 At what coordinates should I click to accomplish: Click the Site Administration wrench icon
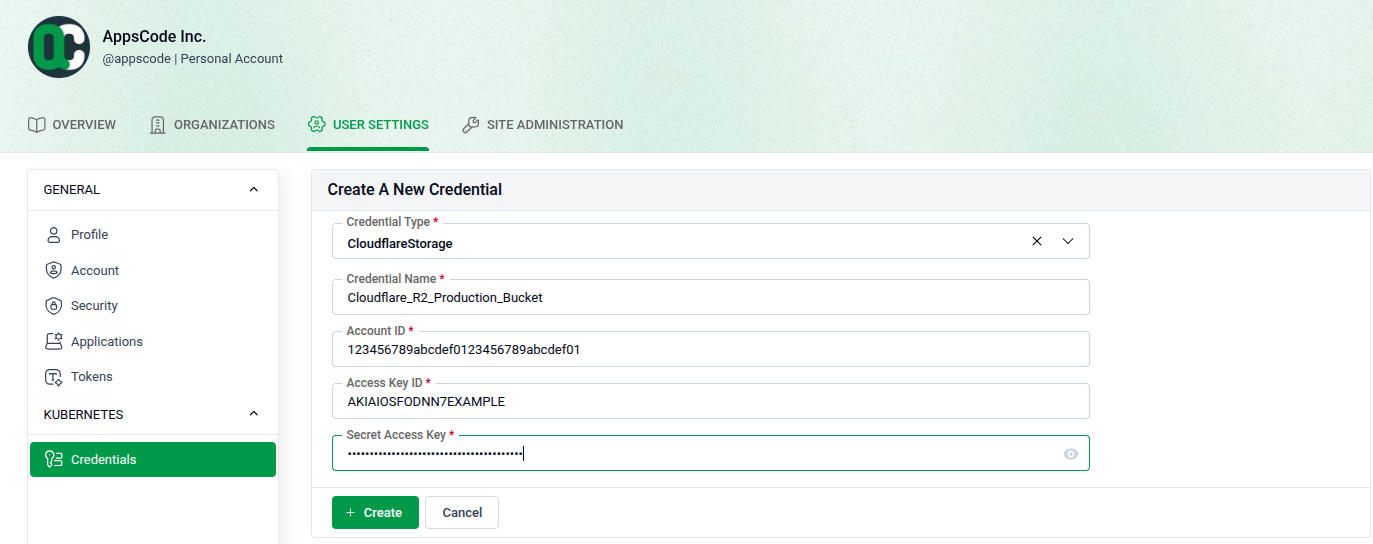coord(470,125)
